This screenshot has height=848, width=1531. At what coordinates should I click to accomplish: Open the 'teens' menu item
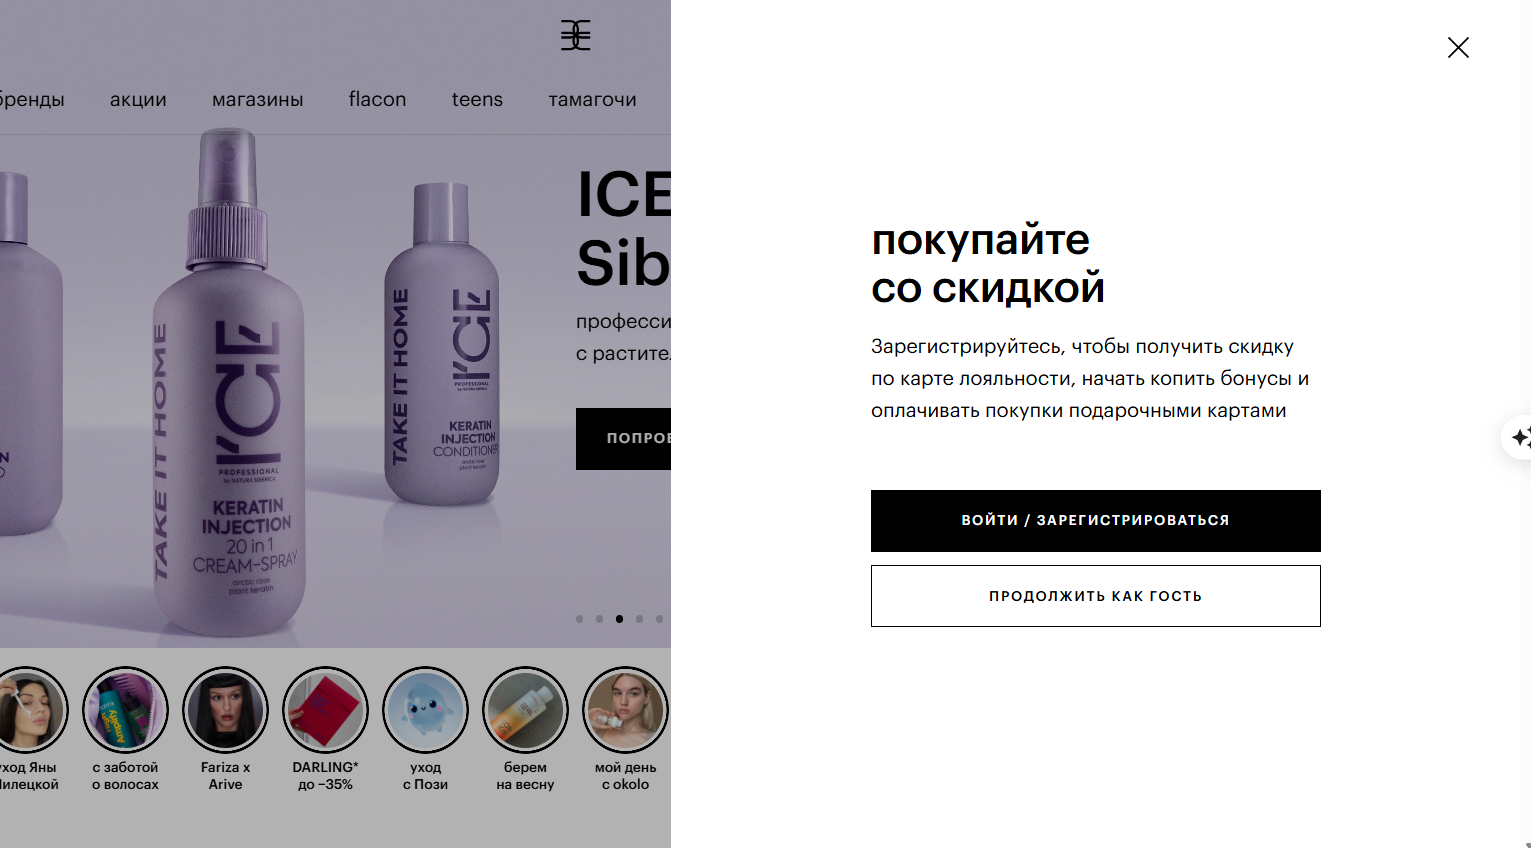tap(477, 99)
